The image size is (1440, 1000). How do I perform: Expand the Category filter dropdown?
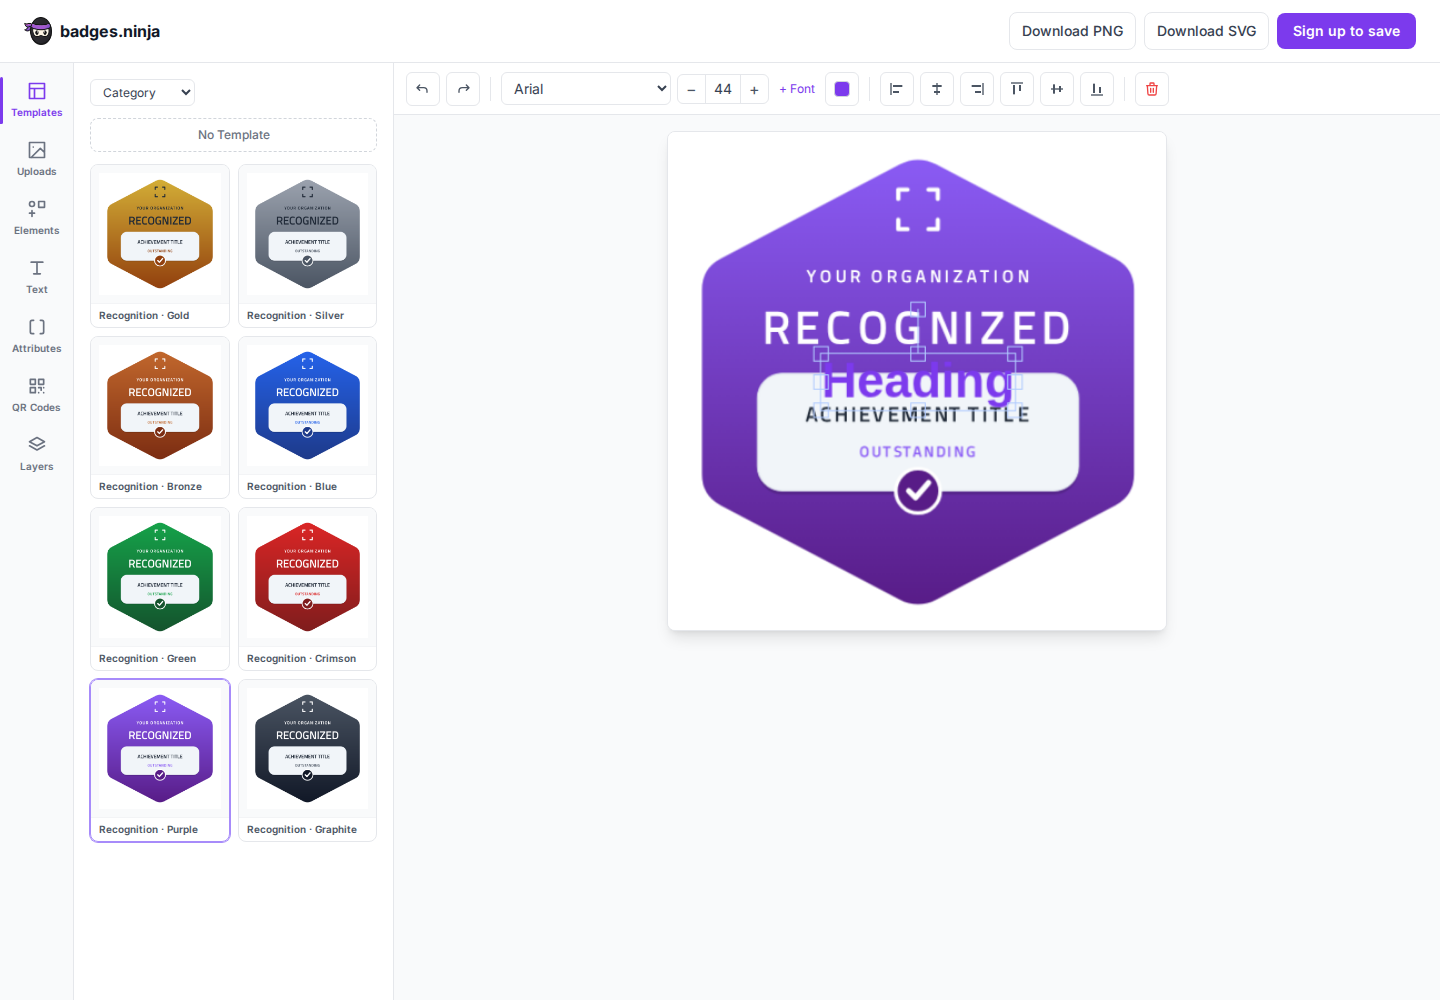(x=142, y=92)
